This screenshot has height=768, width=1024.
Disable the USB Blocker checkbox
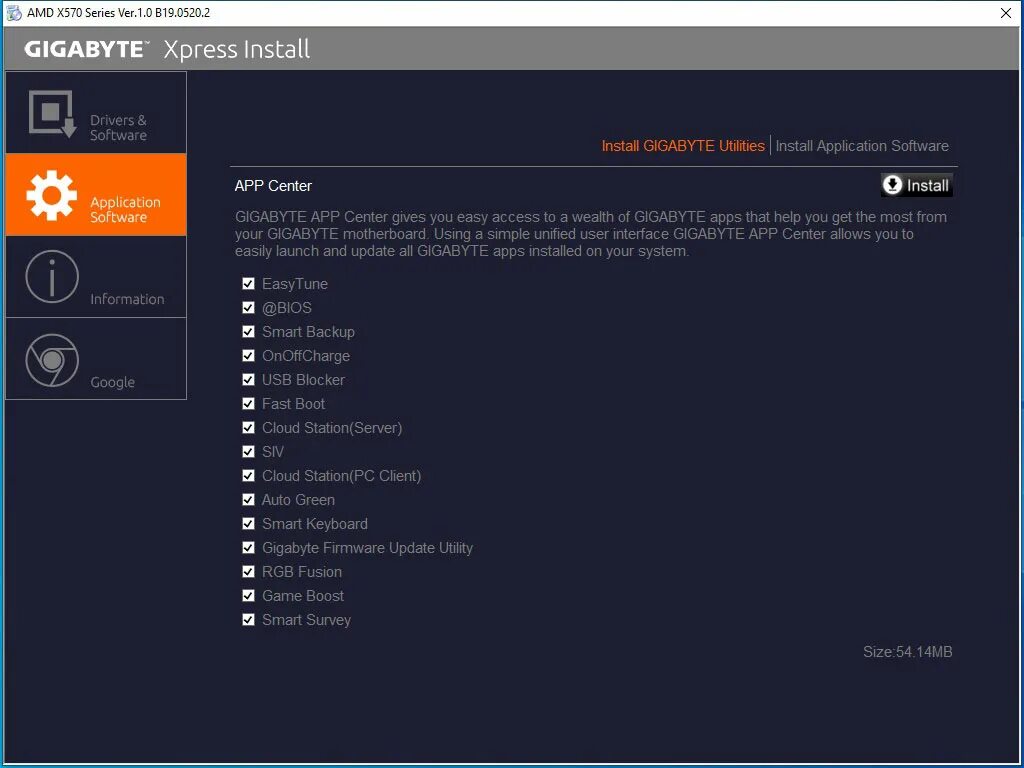point(248,379)
